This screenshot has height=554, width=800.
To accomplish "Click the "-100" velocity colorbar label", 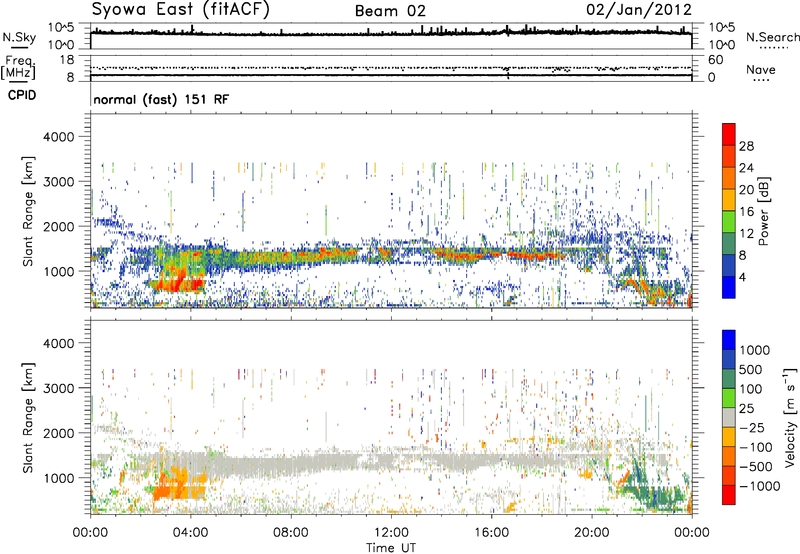I will pyautogui.click(x=756, y=447).
